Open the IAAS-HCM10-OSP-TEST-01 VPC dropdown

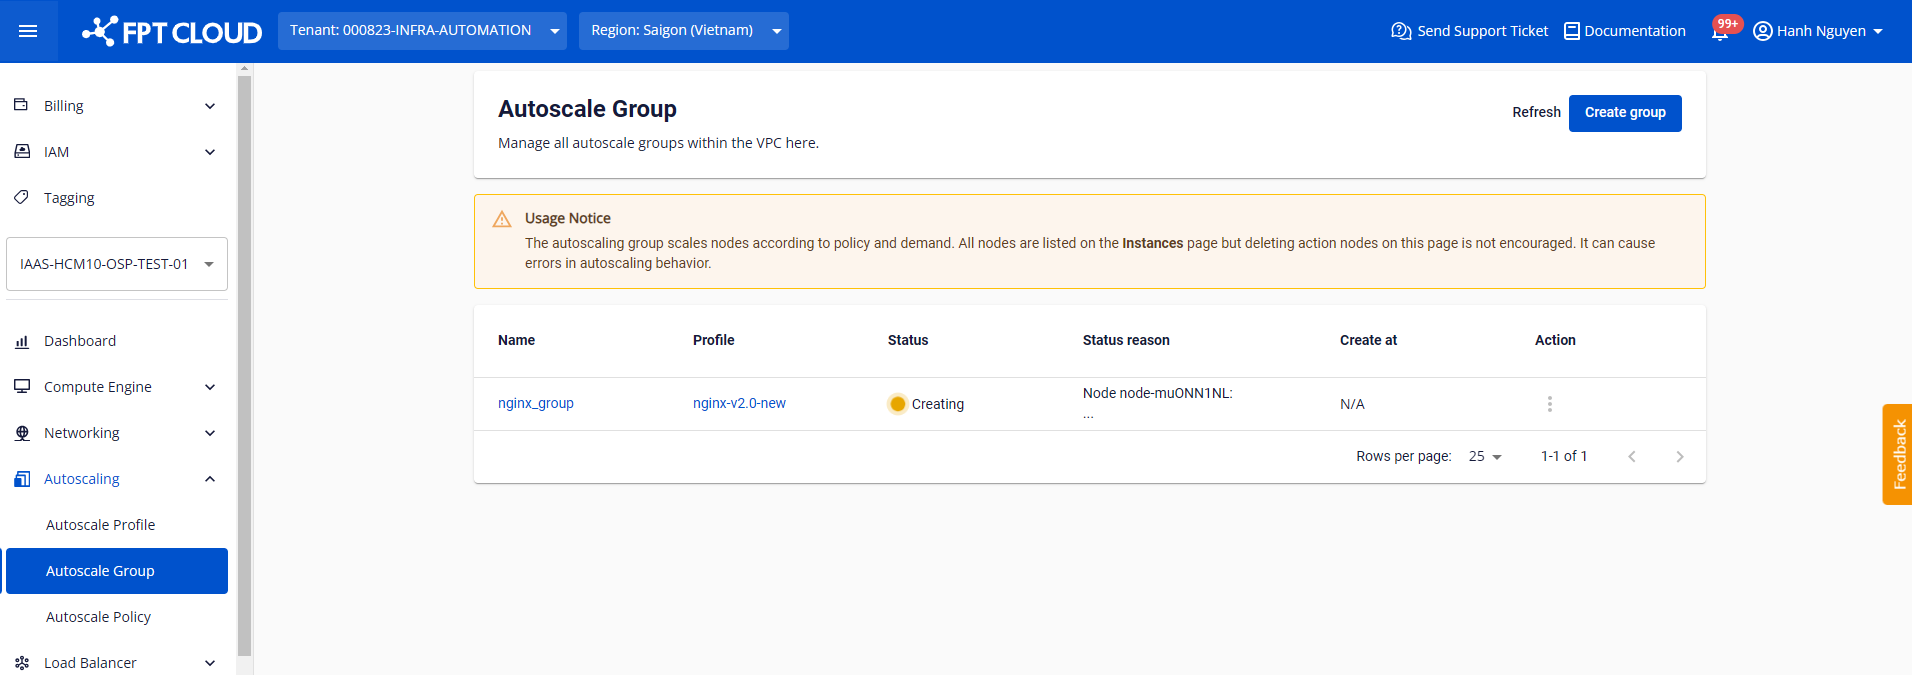point(117,264)
